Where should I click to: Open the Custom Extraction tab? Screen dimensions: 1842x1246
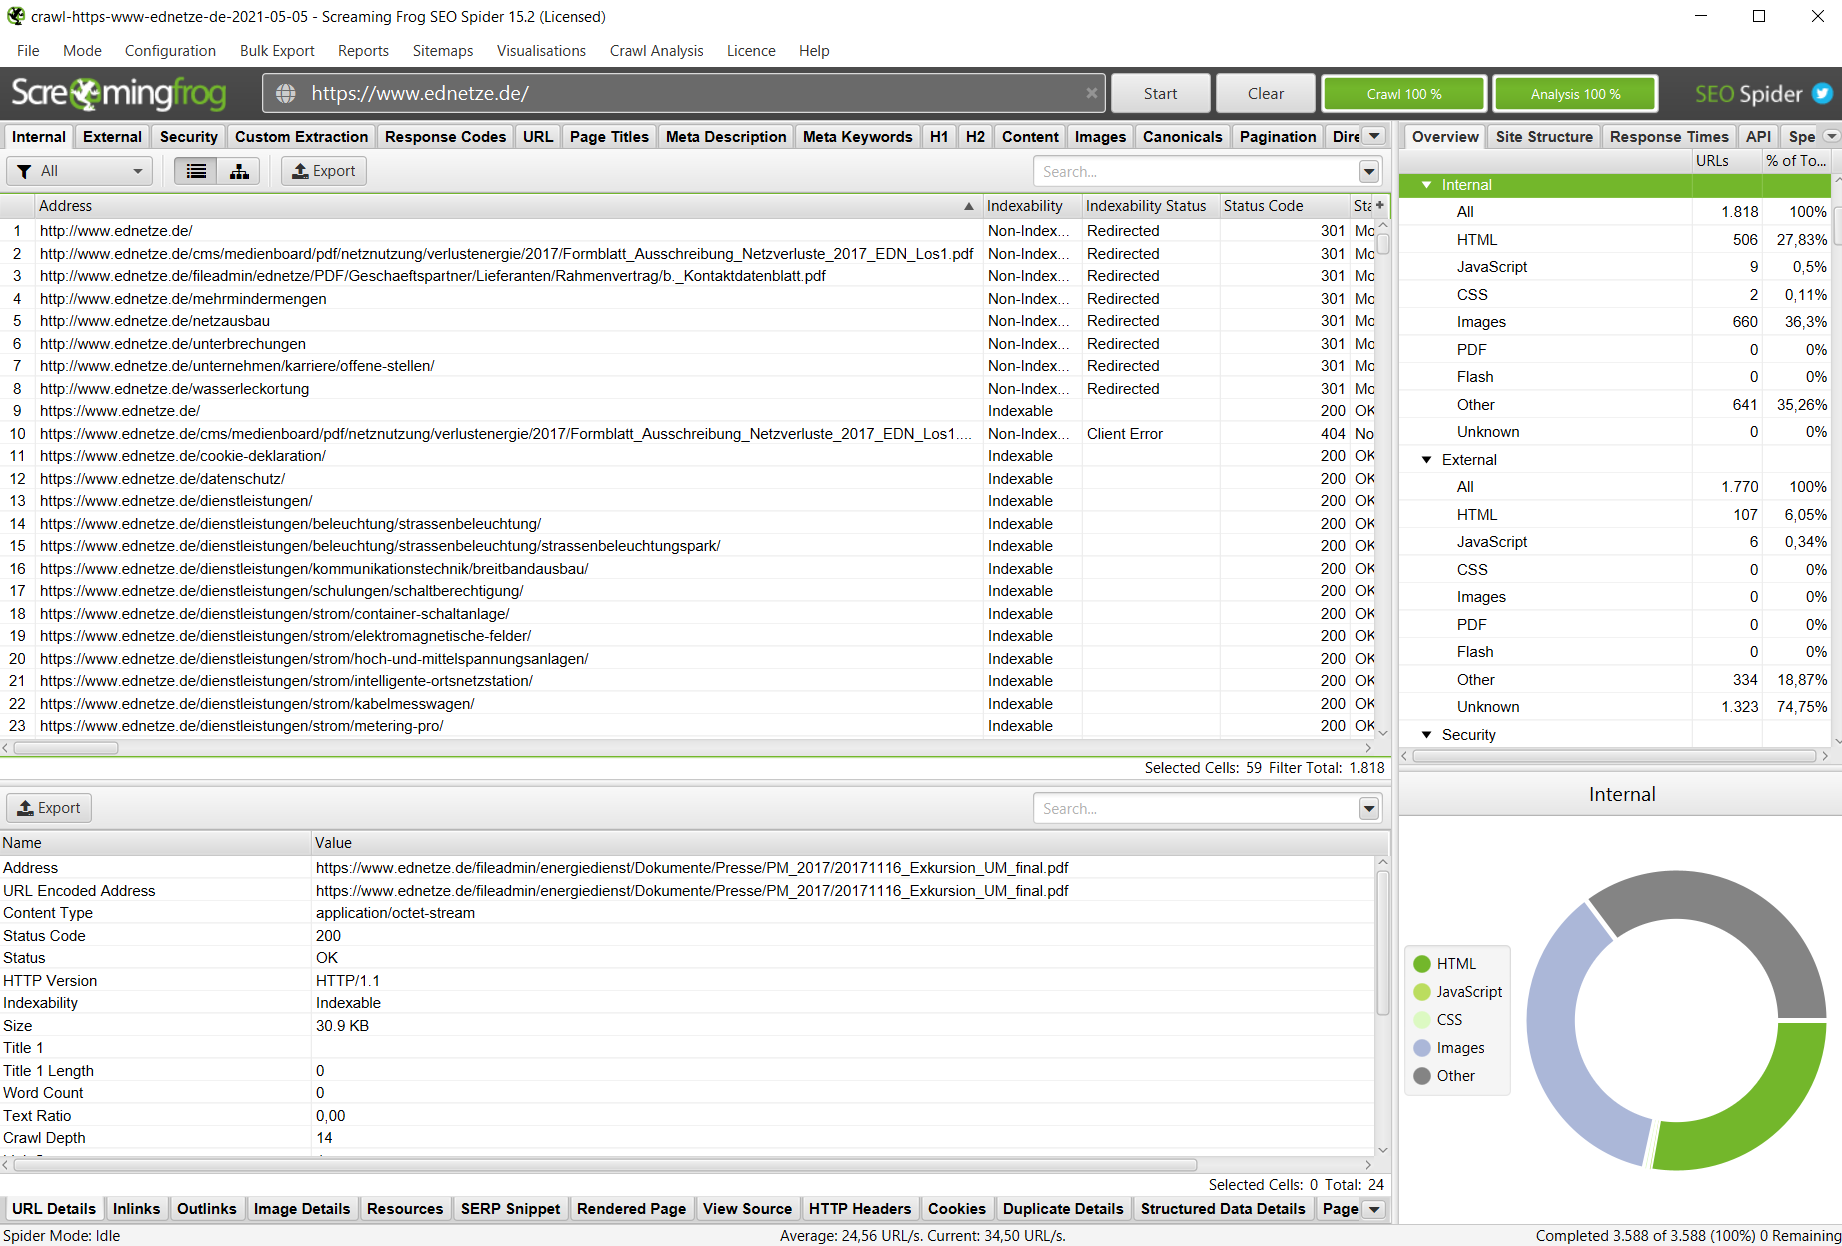coord(301,137)
